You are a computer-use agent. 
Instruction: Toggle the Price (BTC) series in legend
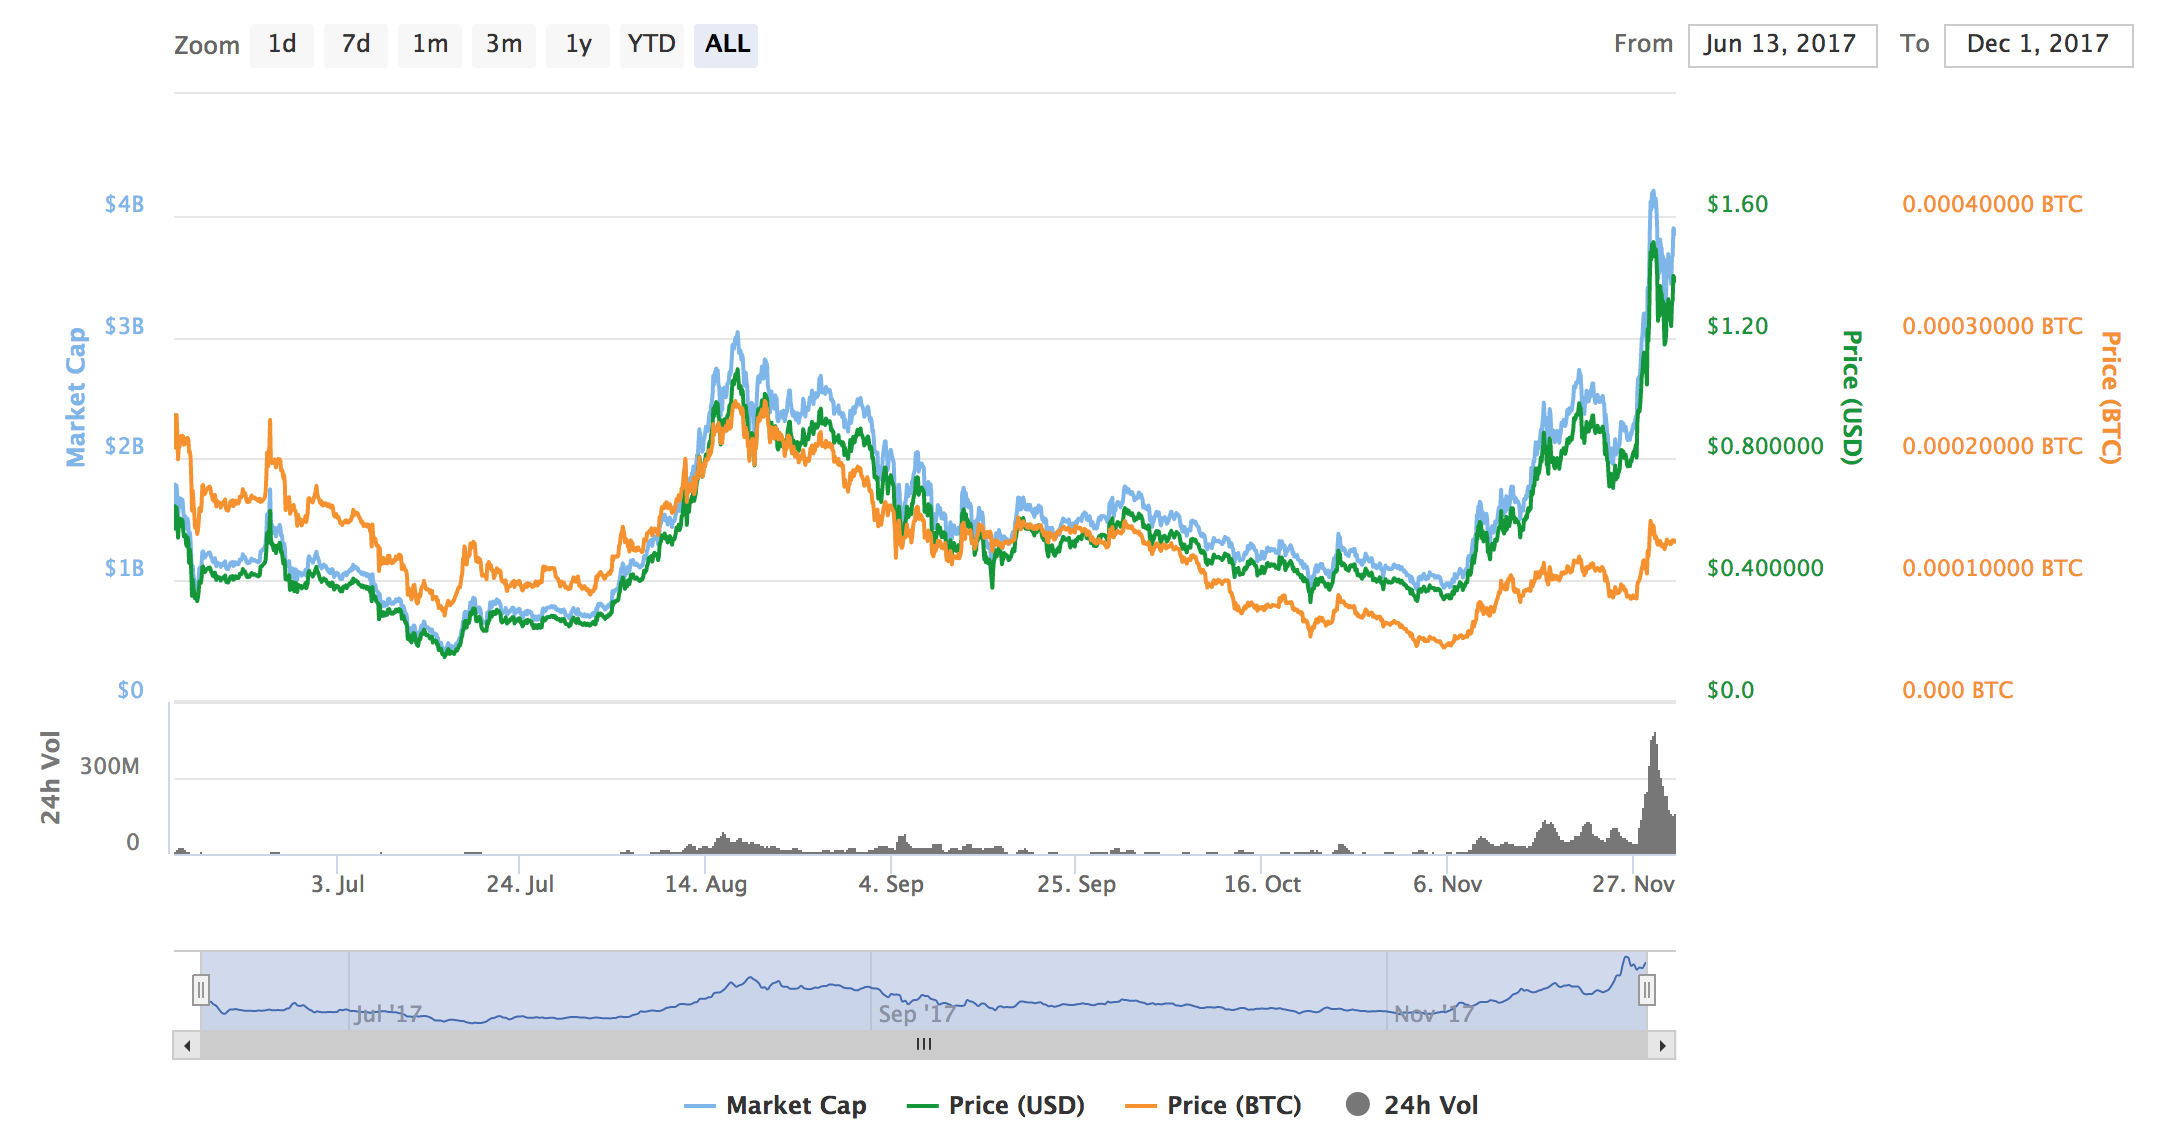coord(1213,1105)
